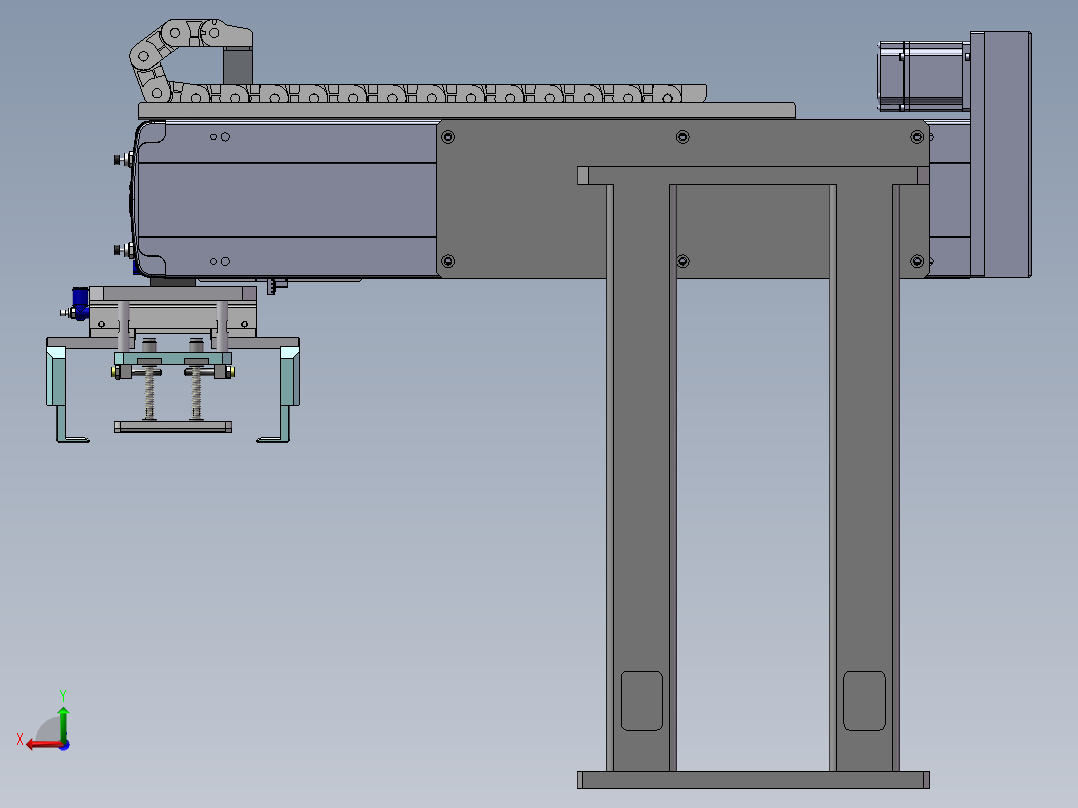Image resolution: width=1078 pixels, height=808 pixels.
Task: Click the 'Y' label on the coordinate triad
Action: [63, 695]
